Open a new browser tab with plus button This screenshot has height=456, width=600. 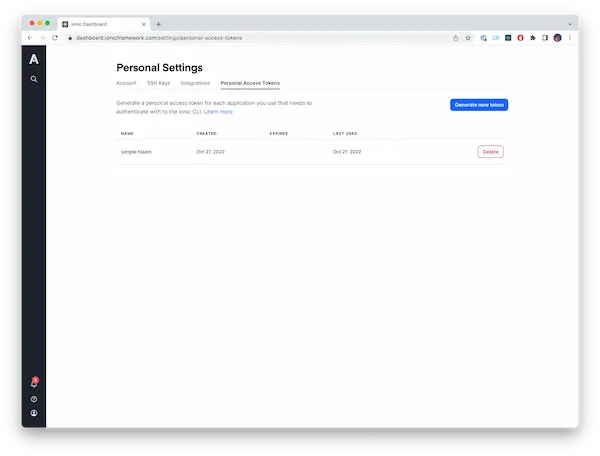[158, 23]
